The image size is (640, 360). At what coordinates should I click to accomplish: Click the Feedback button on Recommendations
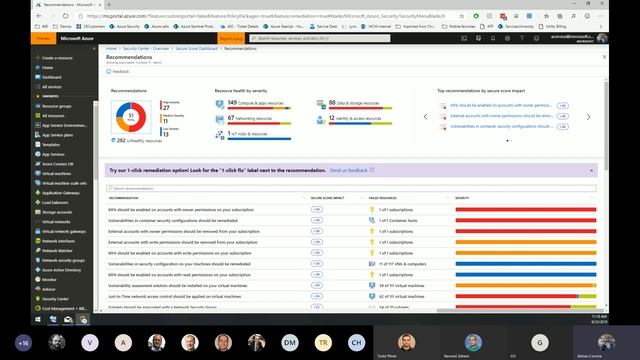(118, 71)
